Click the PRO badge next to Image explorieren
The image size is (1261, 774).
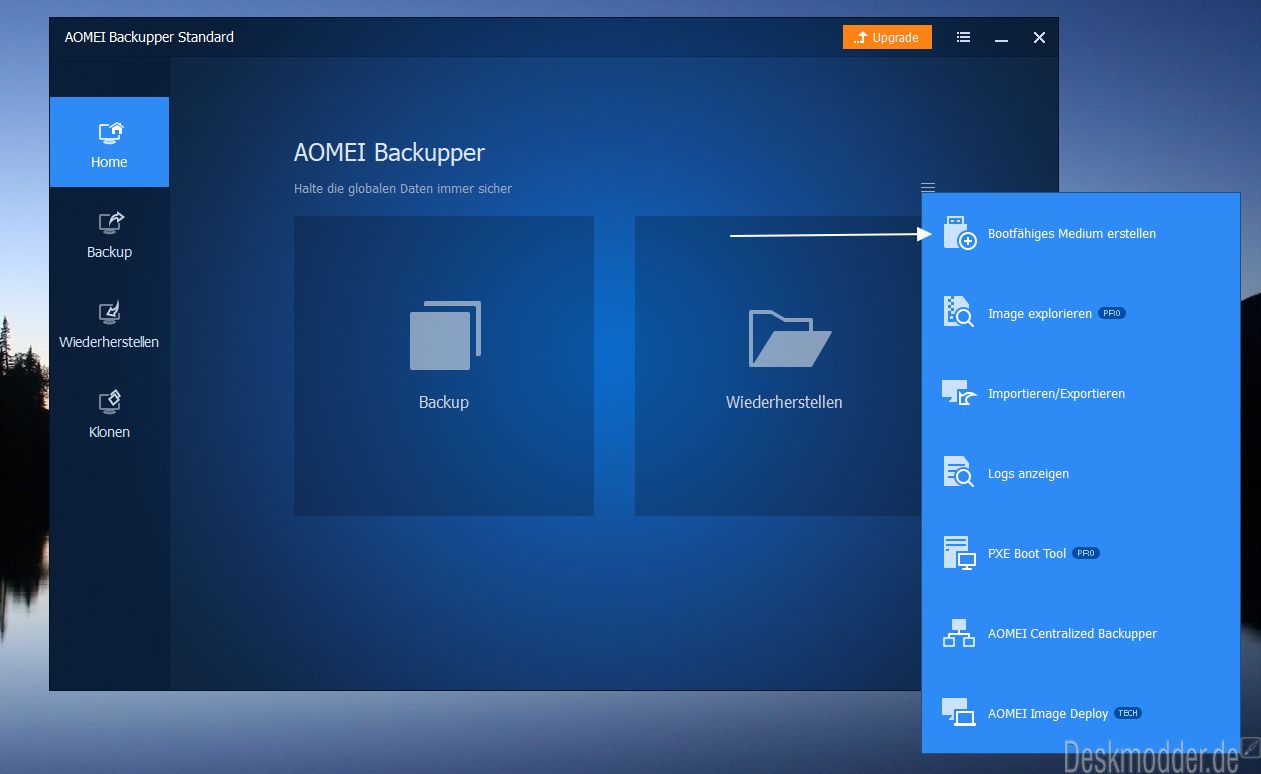(1112, 313)
